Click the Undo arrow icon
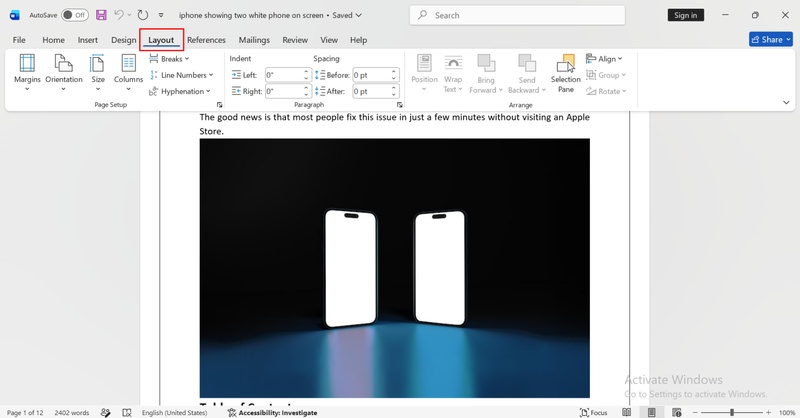This screenshot has height=418, width=800. point(119,15)
